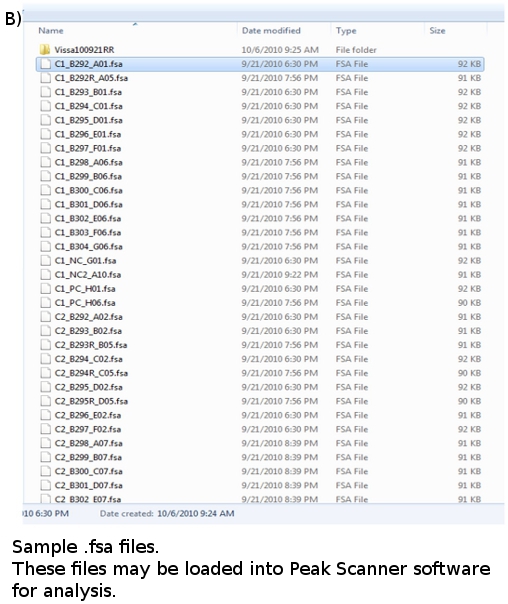Screen dimensions: 508x604
Task: Click the file icon of C2_B301_D07.fsa
Action: click(45, 485)
